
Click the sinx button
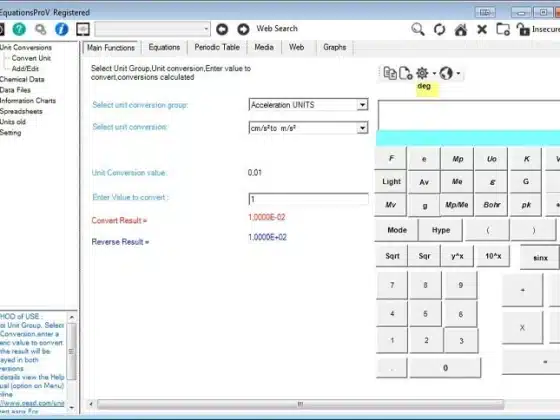coord(540,257)
